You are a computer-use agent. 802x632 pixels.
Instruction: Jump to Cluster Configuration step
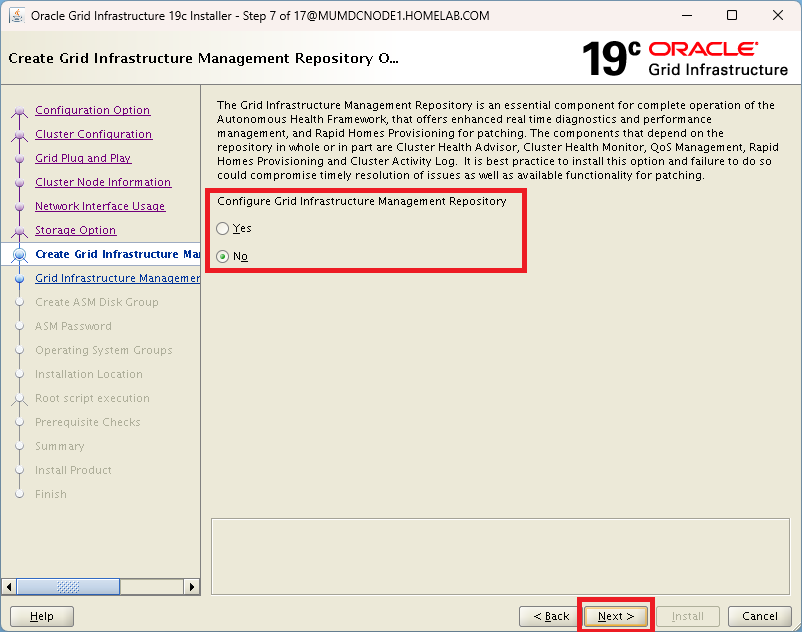click(x=94, y=135)
